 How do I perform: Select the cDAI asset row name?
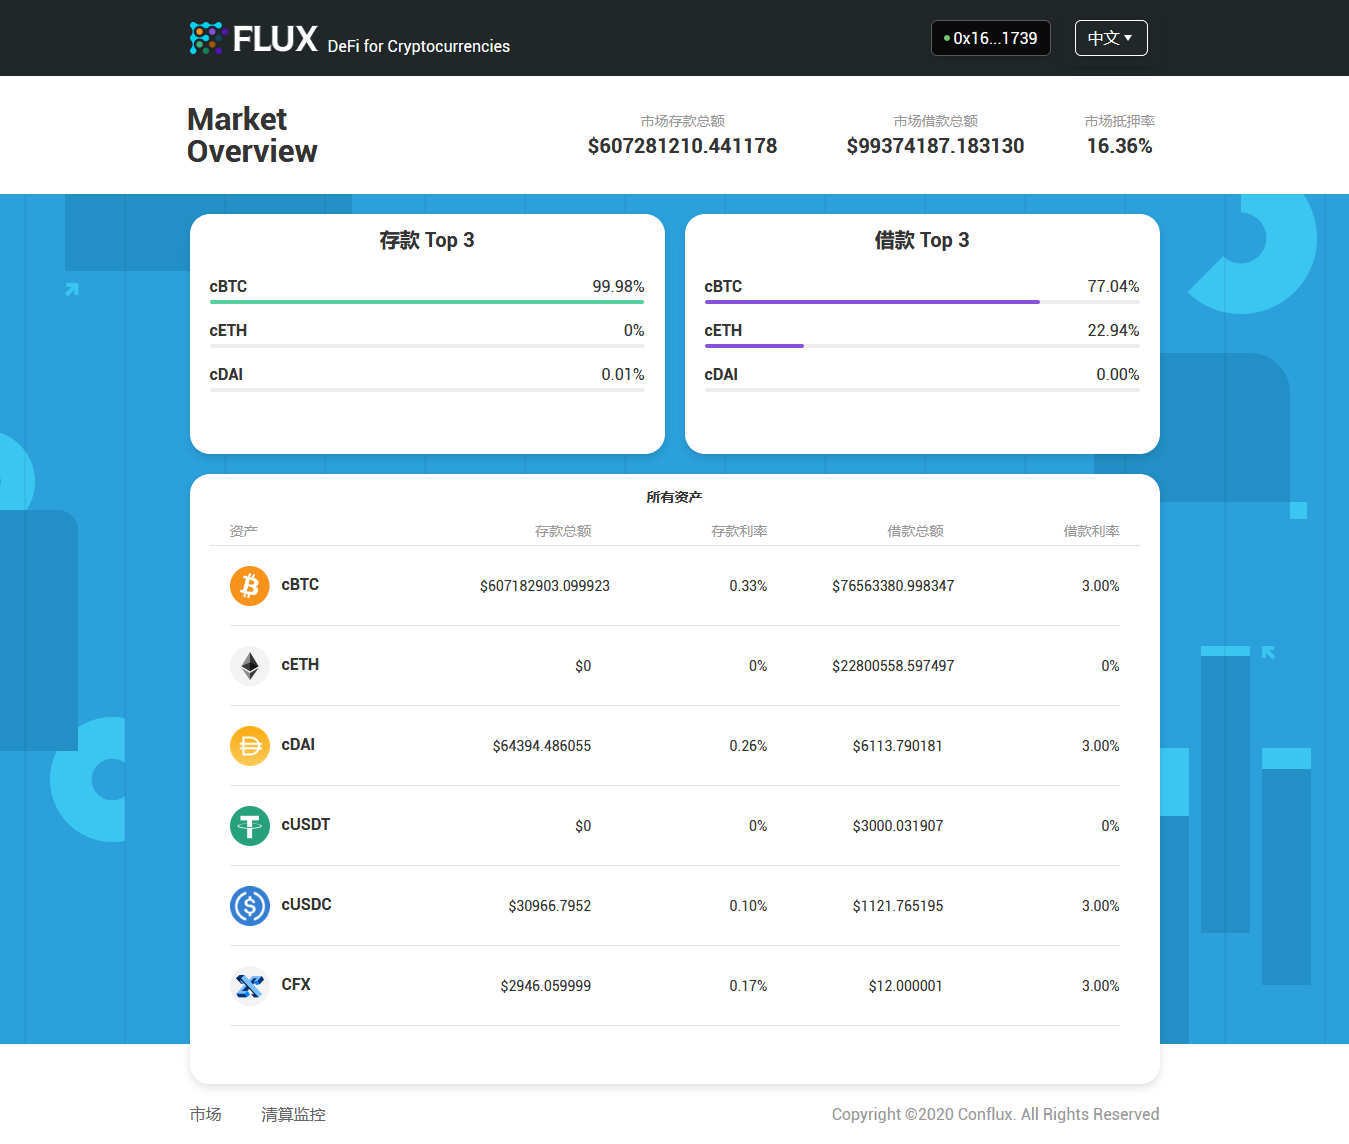[298, 745]
